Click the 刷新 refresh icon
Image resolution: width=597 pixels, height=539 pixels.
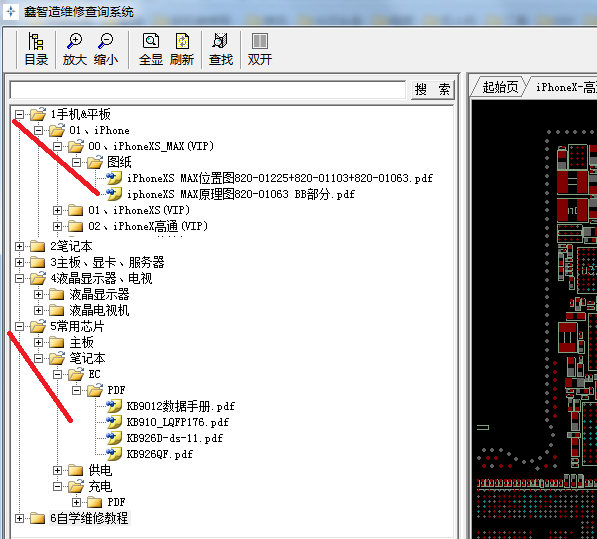pos(182,41)
